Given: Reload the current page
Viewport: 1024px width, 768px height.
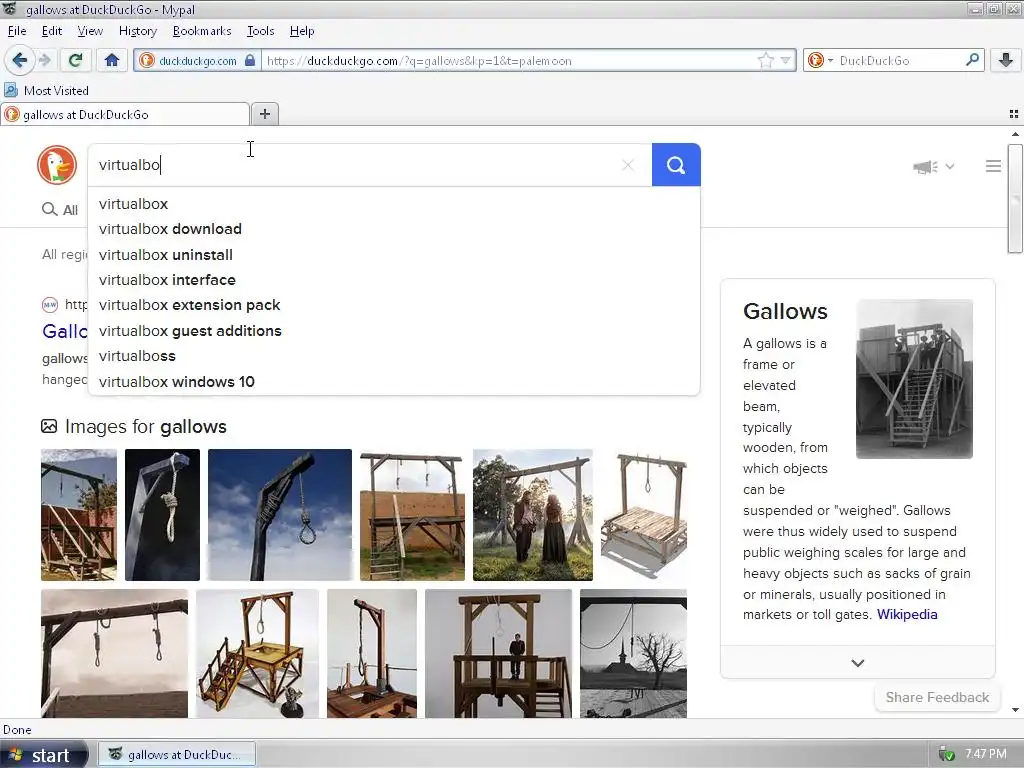Looking at the screenshot, I should coord(75,61).
